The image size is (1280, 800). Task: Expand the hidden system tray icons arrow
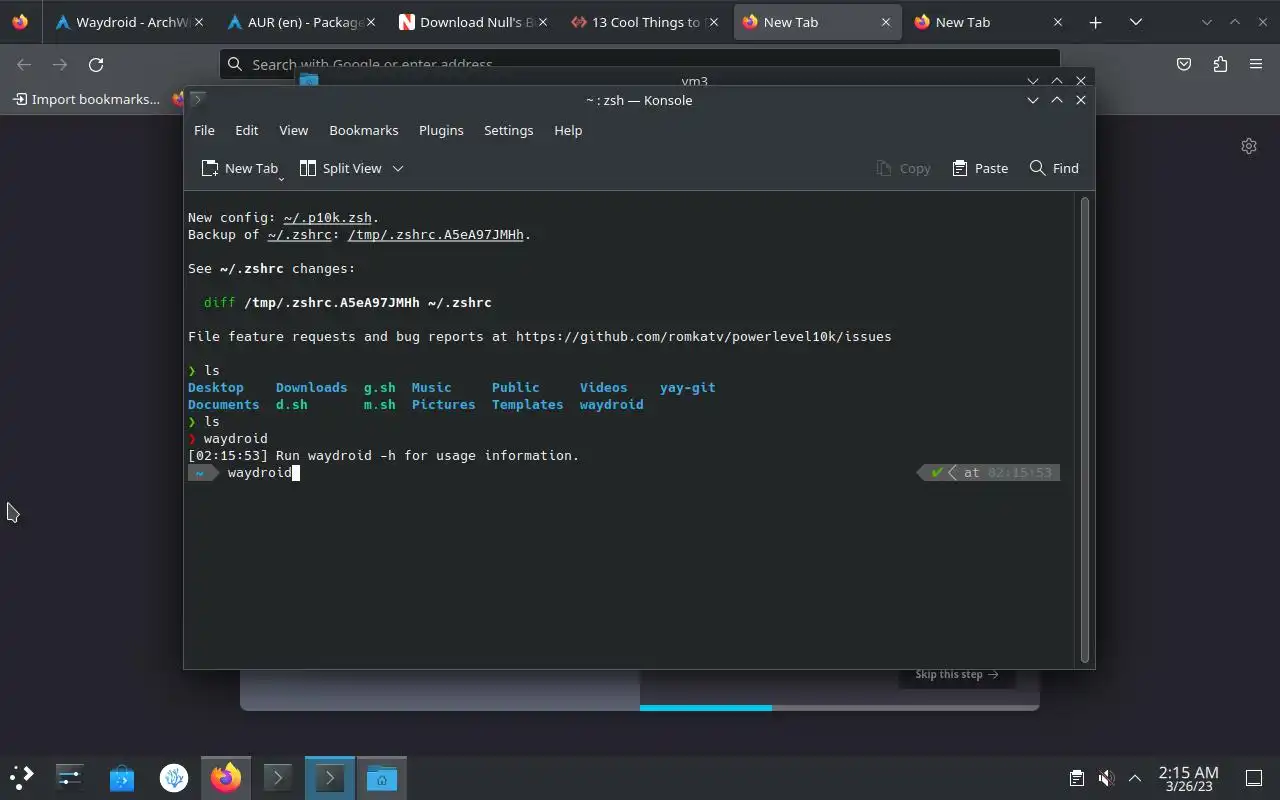point(1135,777)
